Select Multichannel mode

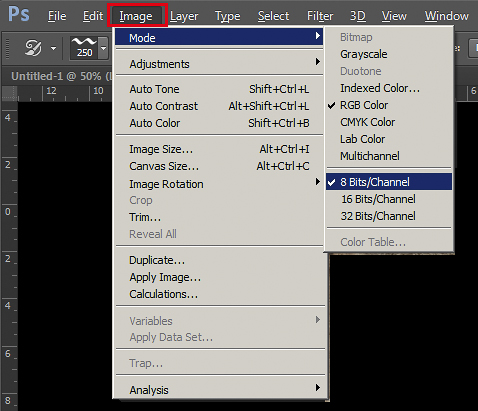(x=389, y=156)
